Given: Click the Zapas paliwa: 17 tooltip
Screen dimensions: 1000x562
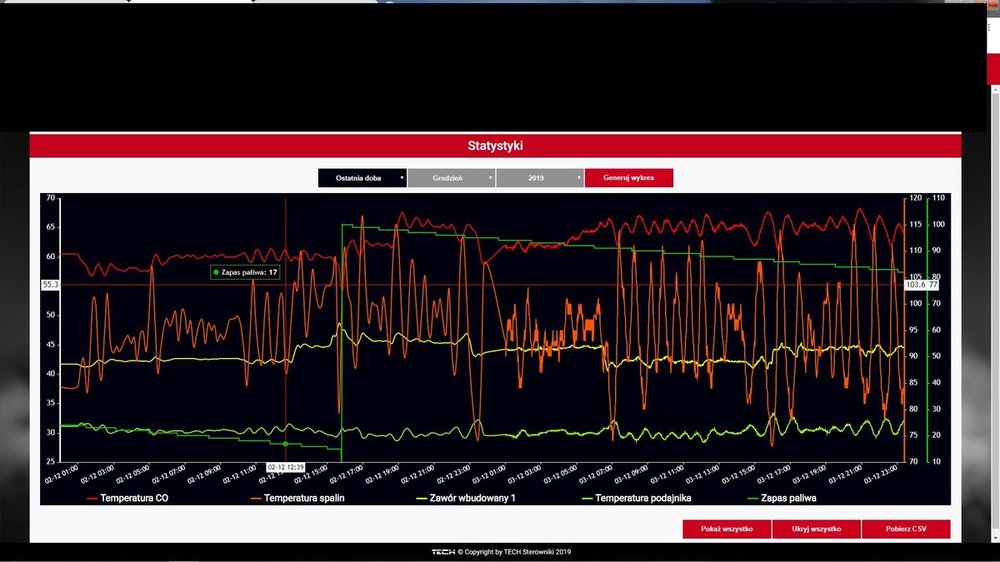Looking at the screenshot, I should [245, 272].
